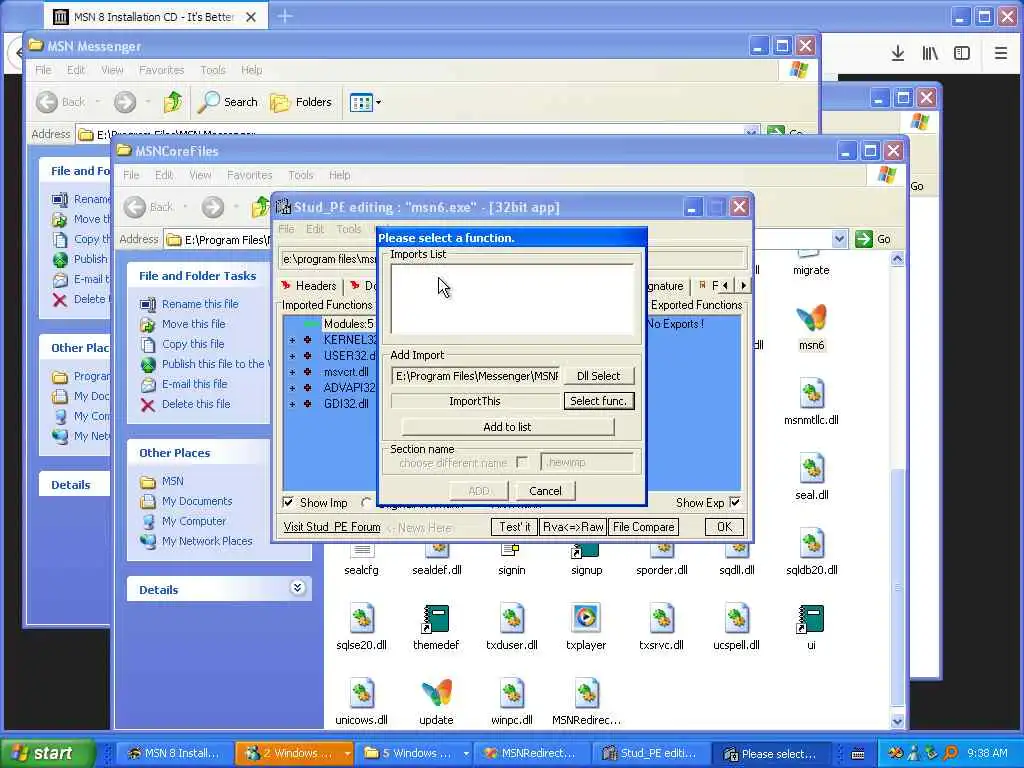Expand the USER32 module tree node
This screenshot has width=1024, height=768.
pos(292,356)
